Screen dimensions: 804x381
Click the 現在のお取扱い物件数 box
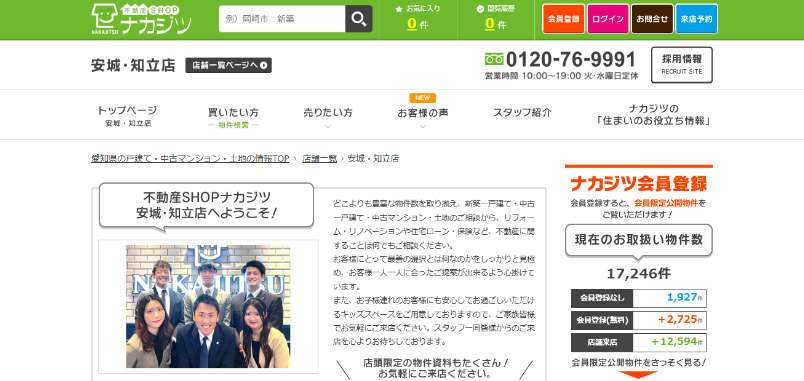[x=638, y=239]
